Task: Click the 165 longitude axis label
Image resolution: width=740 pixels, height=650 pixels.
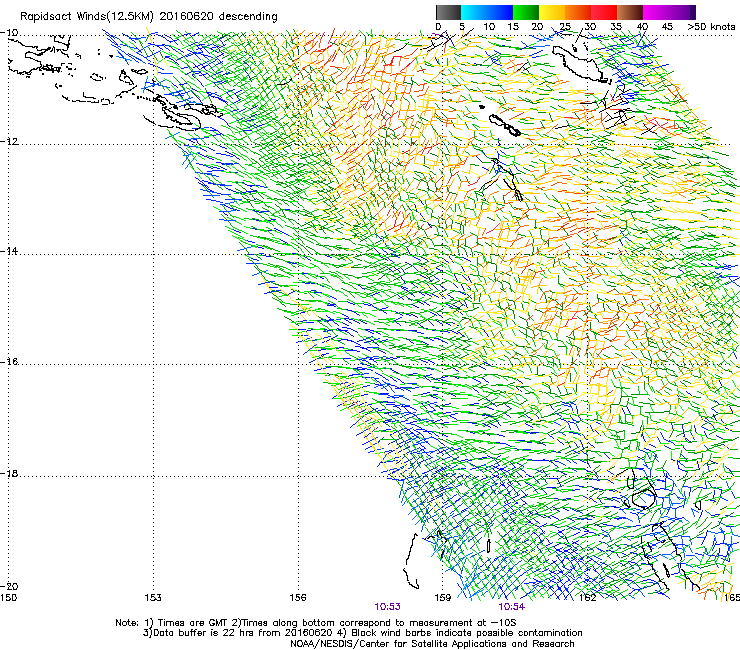Action: [x=732, y=598]
